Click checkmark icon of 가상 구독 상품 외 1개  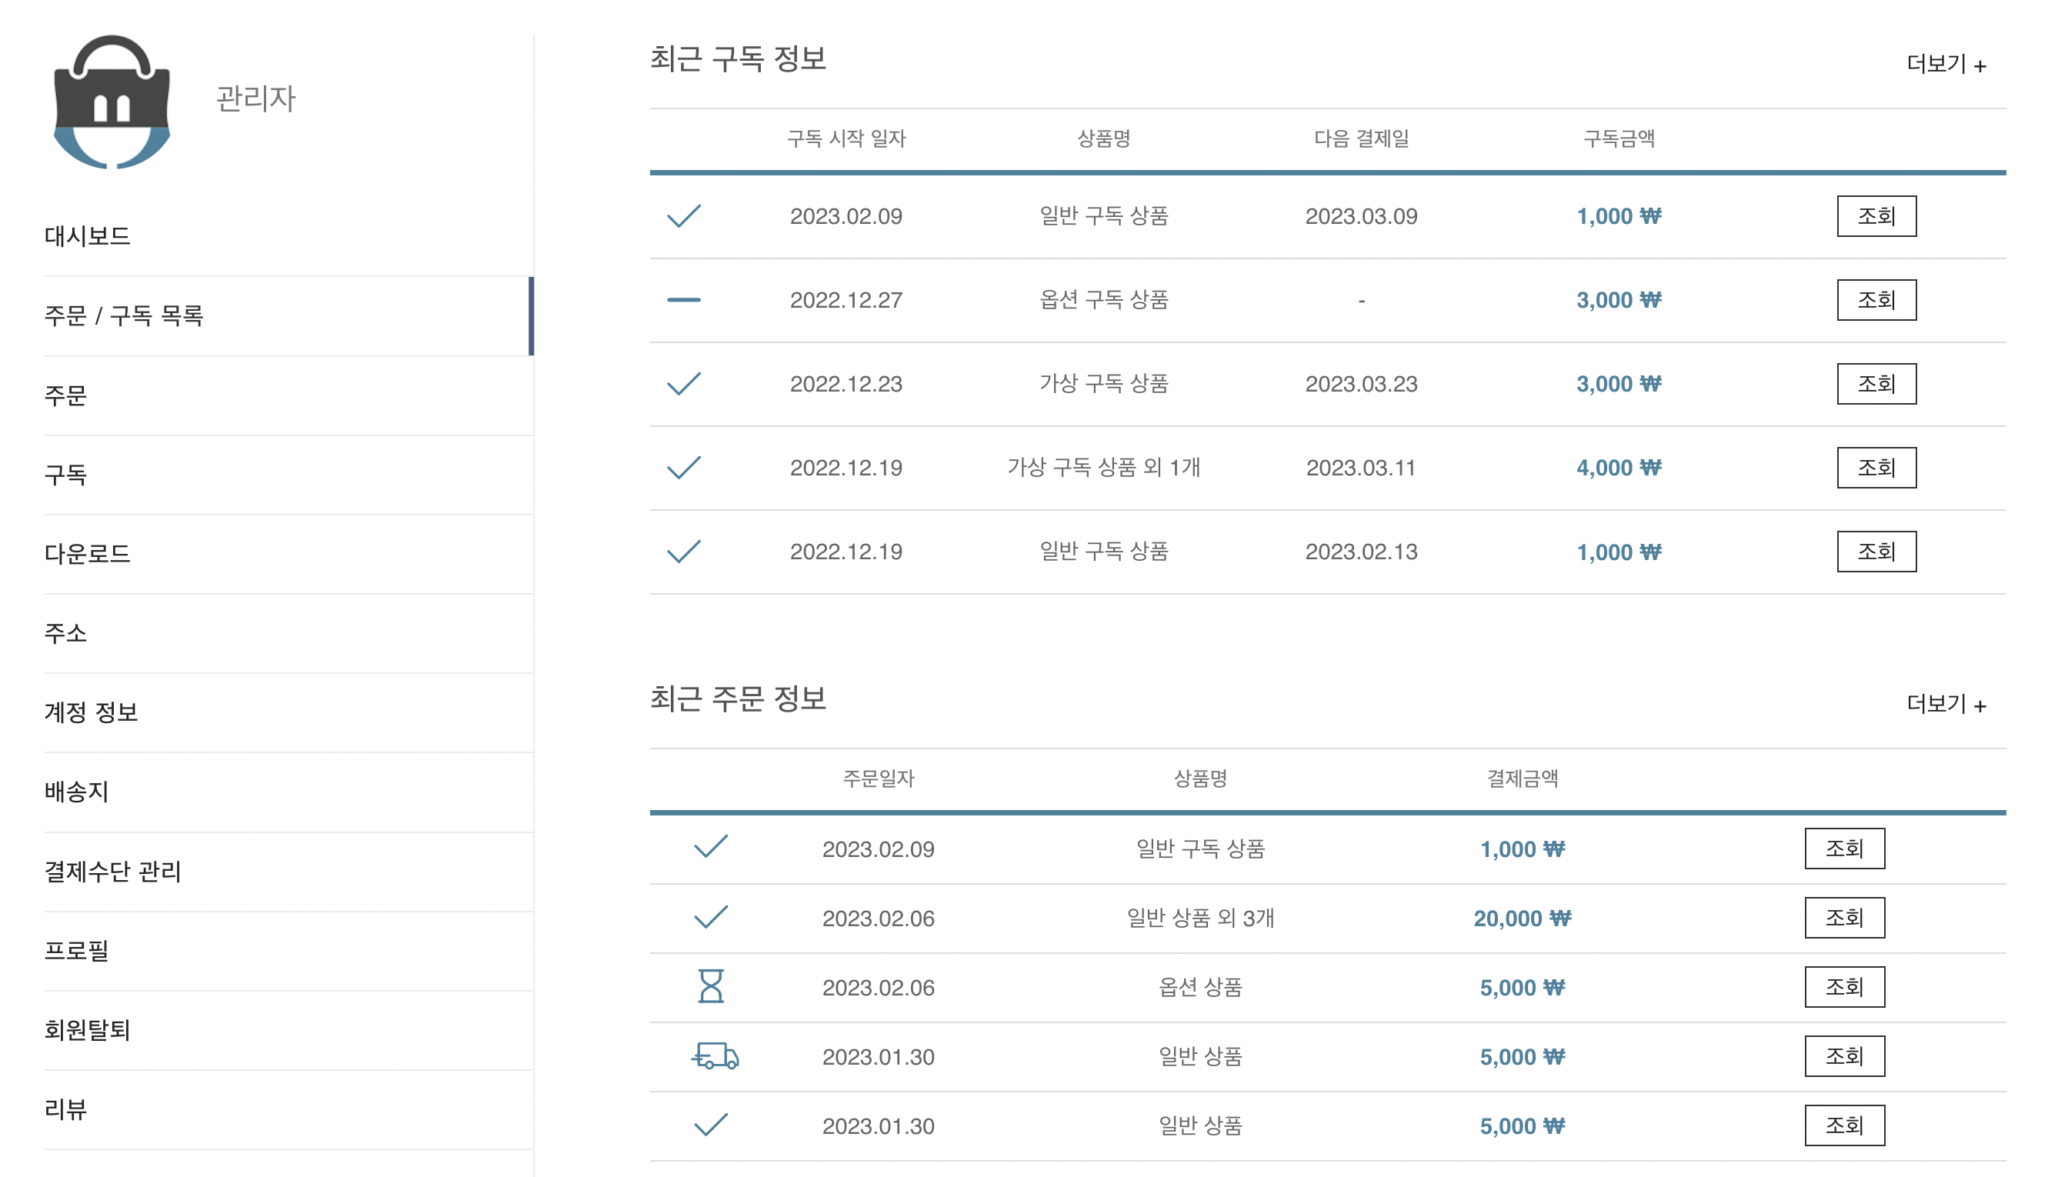tap(684, 468)
